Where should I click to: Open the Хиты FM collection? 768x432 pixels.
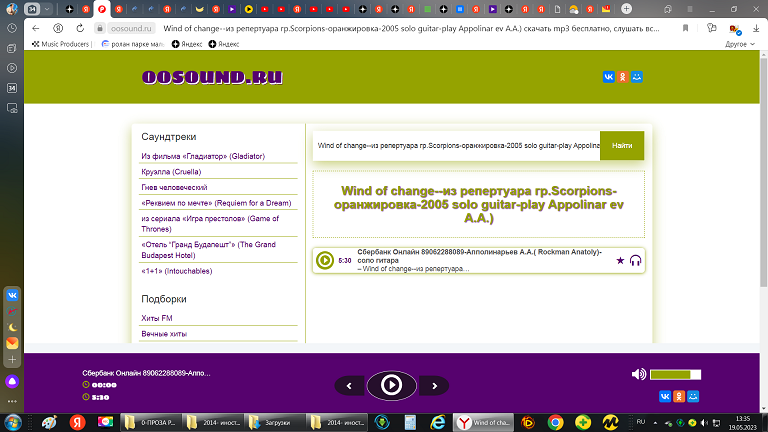click(x=157, y=318)
